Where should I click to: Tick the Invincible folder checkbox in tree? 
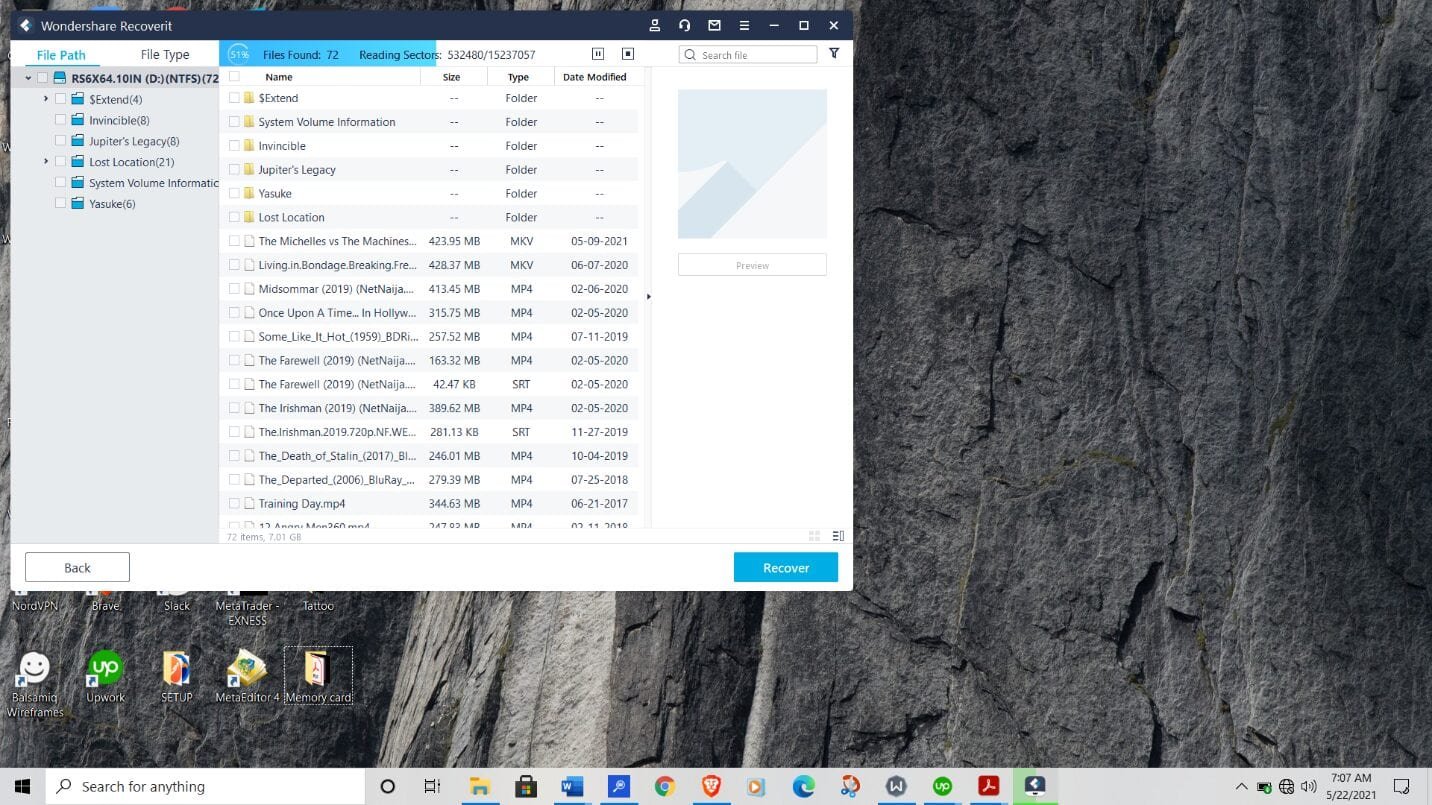[61, 120]
